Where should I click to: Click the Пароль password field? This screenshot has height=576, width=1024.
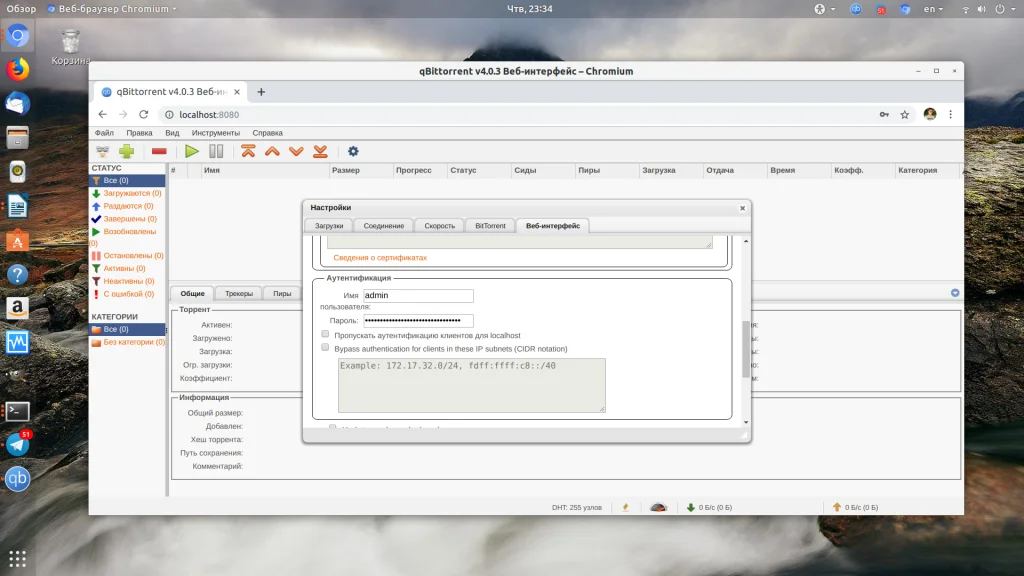coord(418,321)
